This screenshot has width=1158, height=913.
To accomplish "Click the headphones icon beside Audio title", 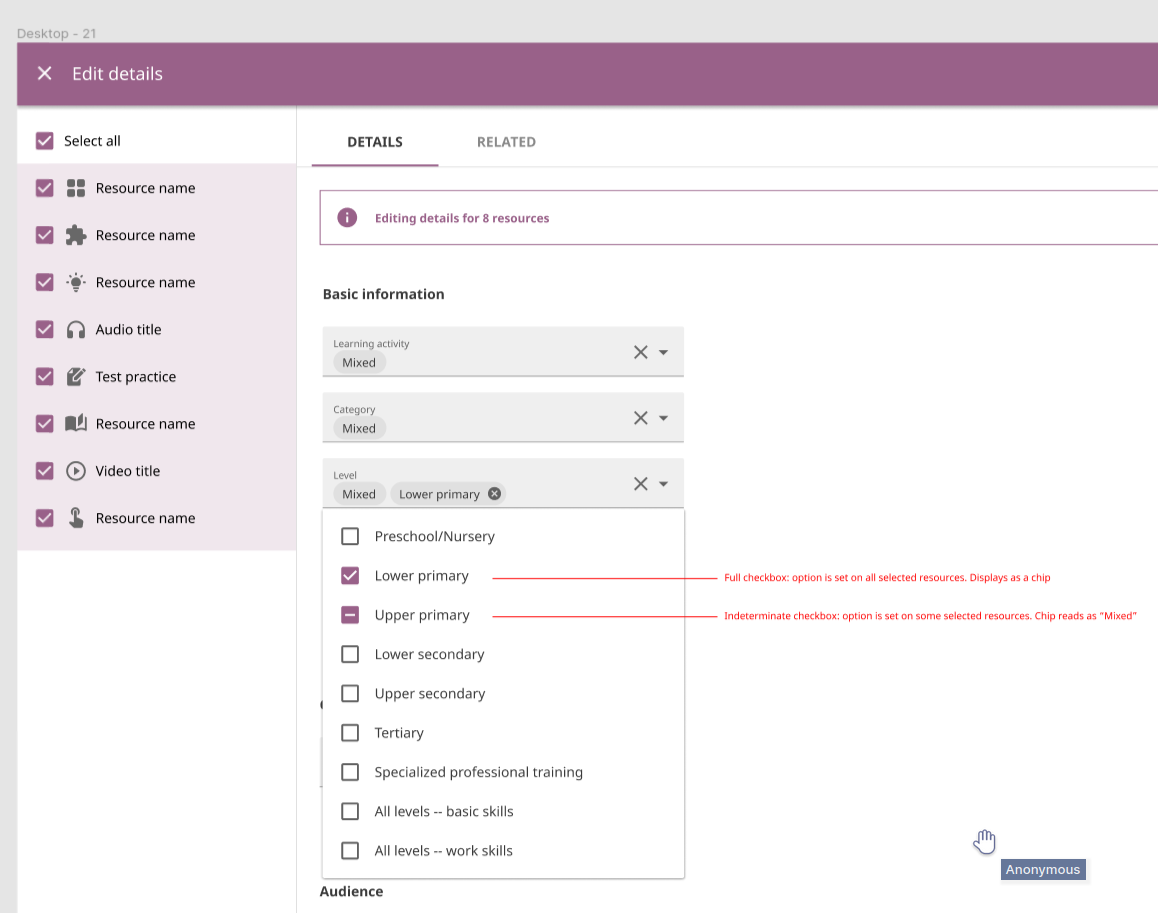I will pos(77,329).
